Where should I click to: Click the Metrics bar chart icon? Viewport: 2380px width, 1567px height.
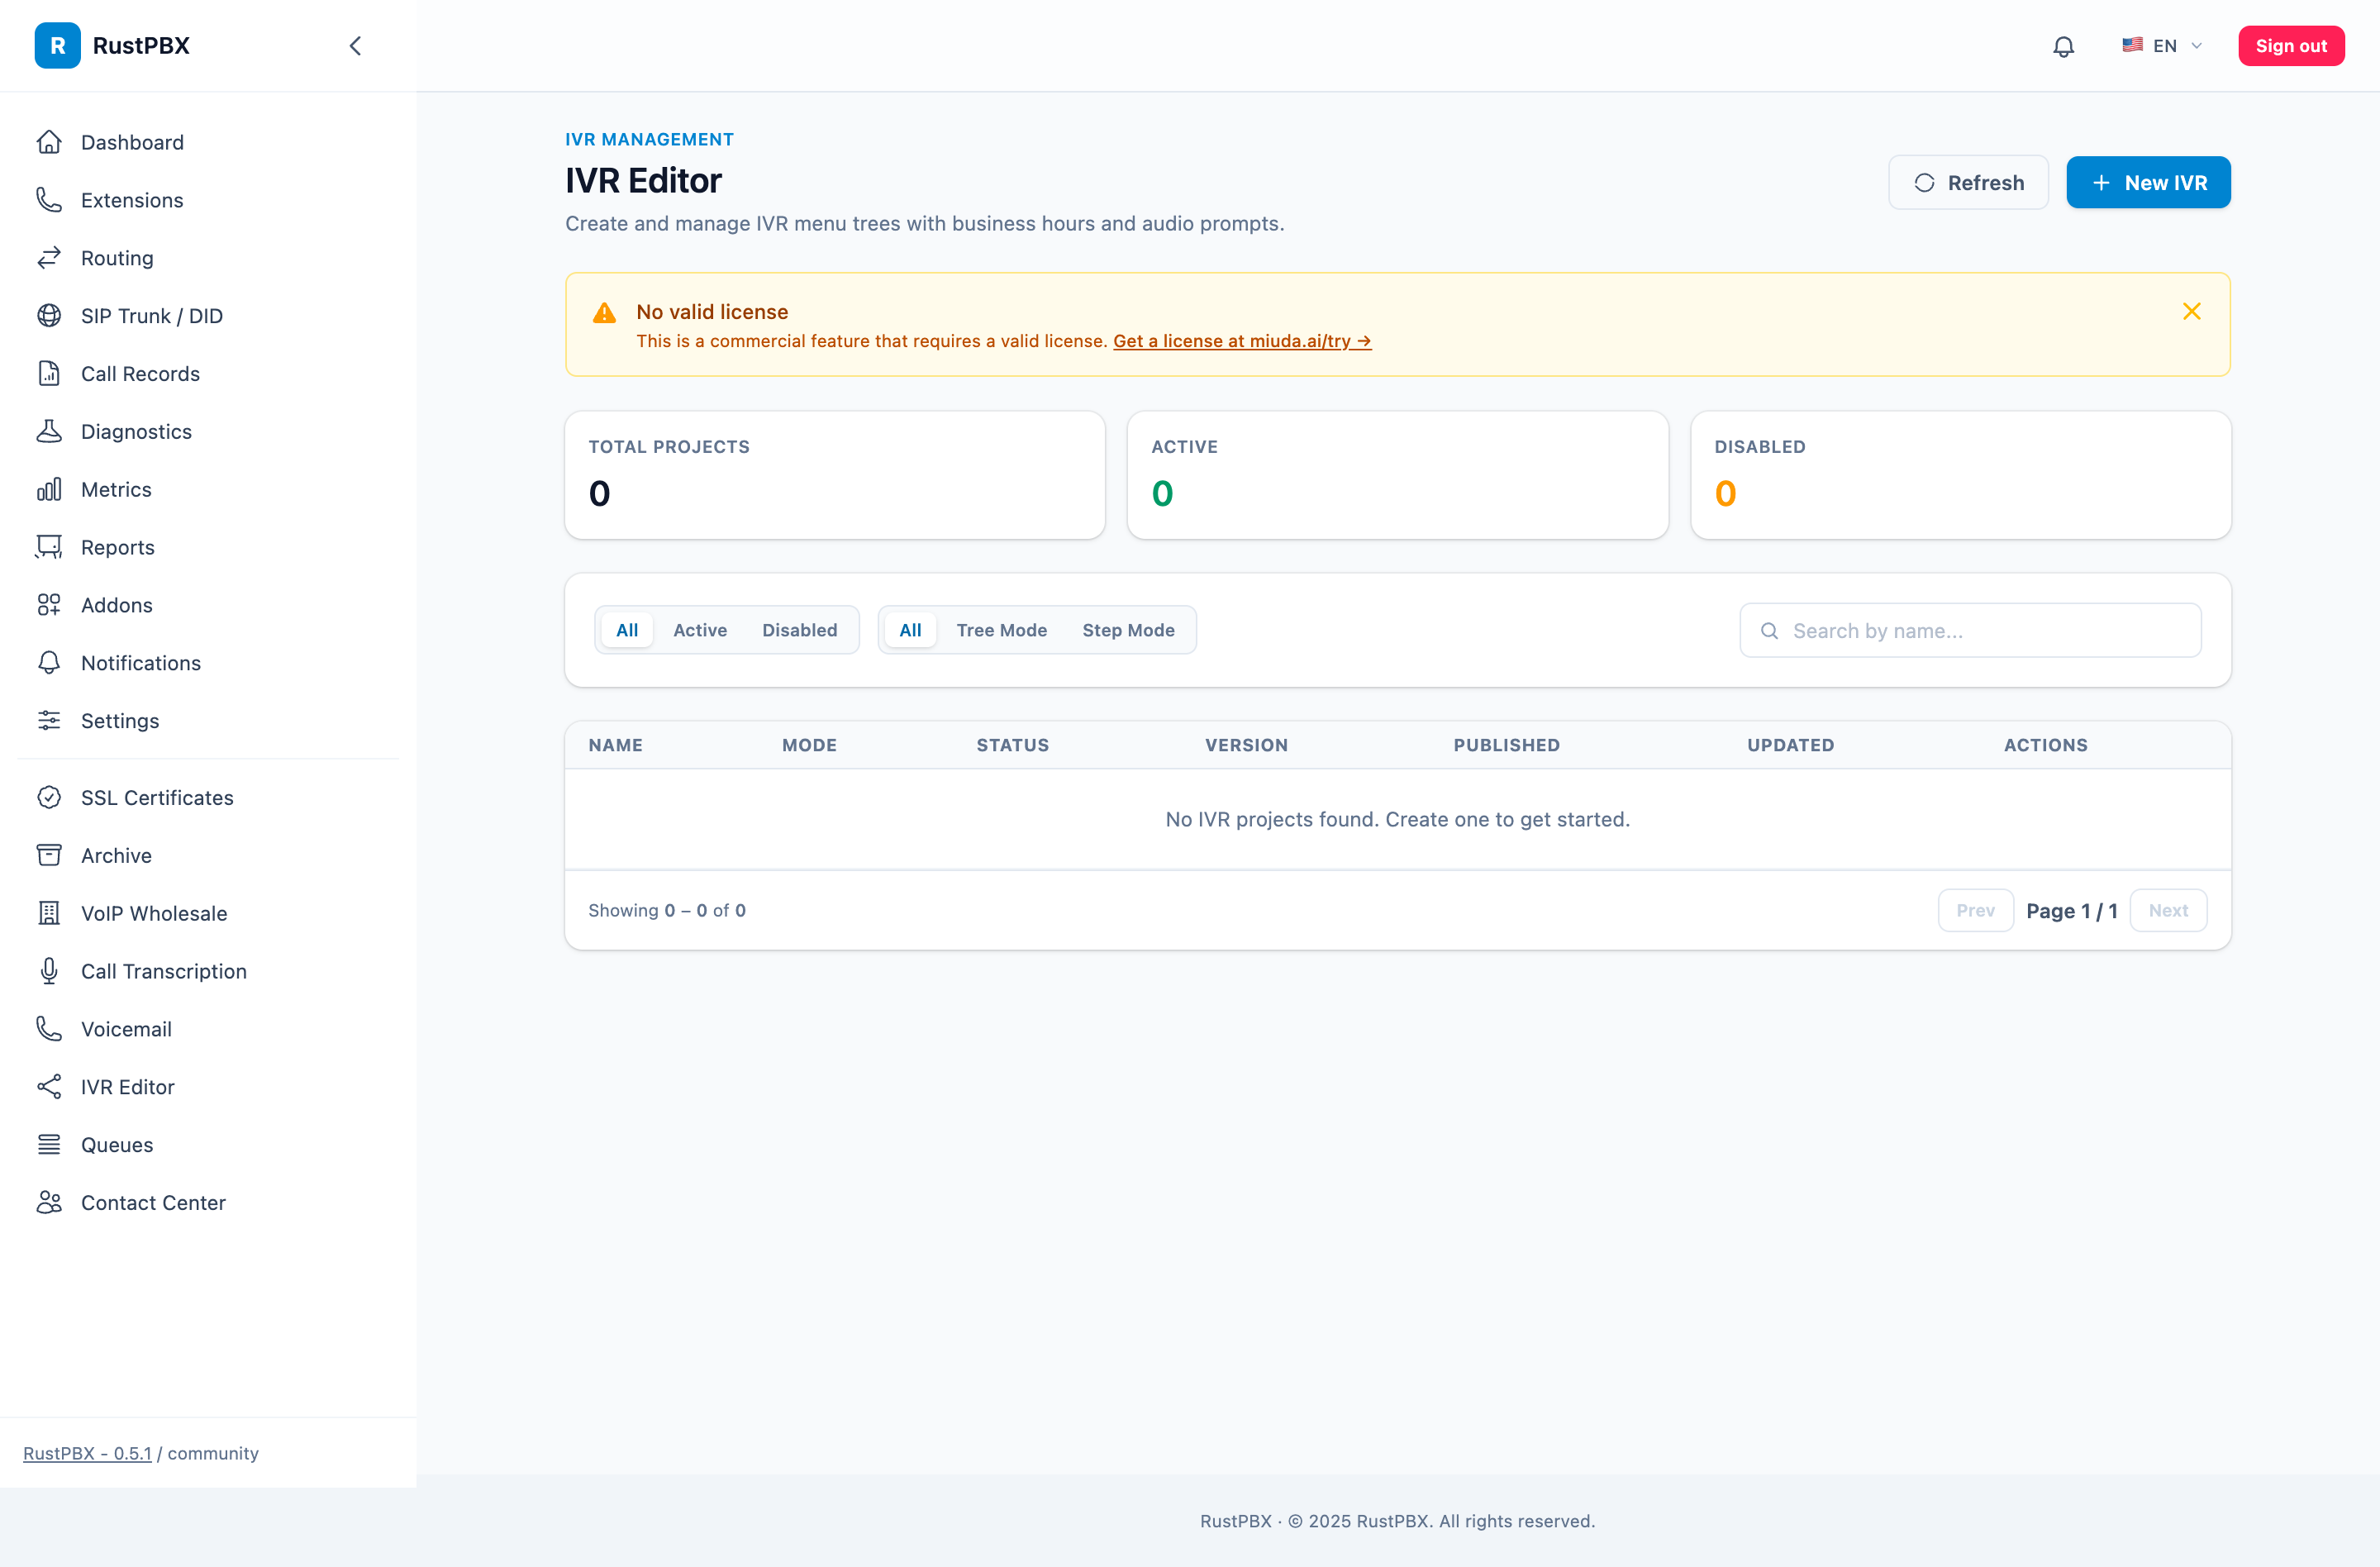[49, 490]
